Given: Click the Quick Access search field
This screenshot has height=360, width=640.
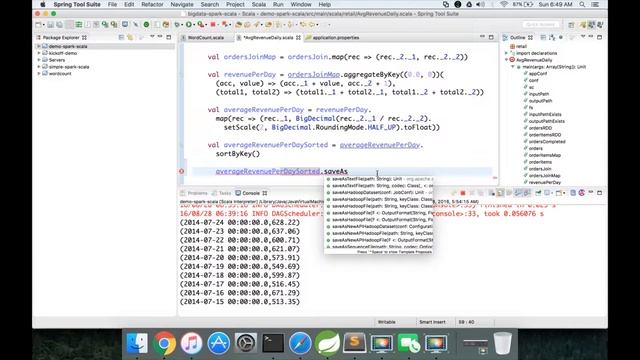Looking at the screenshot, I should [x=540, y=25].
